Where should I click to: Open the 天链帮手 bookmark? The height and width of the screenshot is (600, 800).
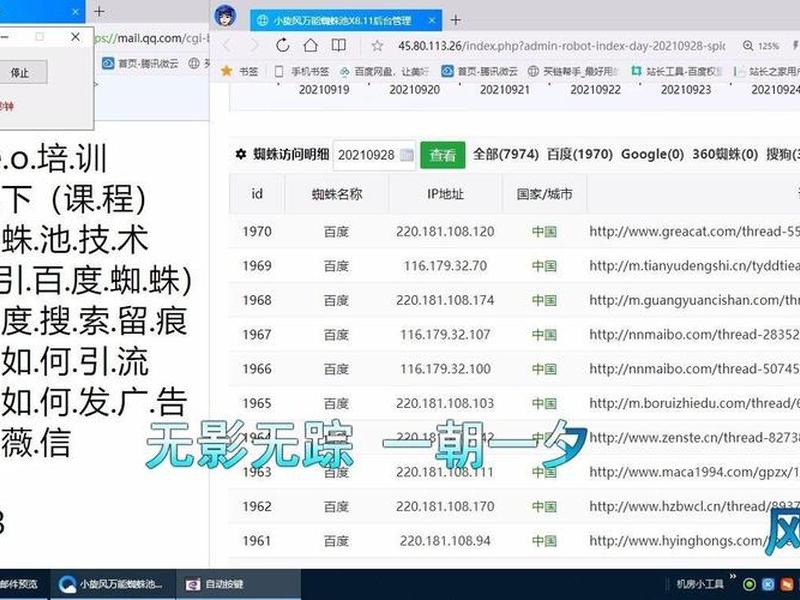[x=572, y=71]
